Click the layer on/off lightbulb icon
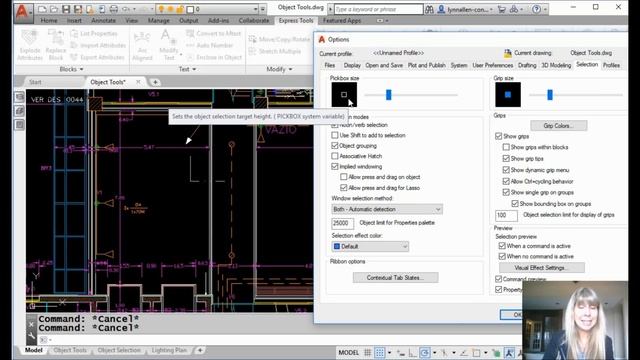Viewport: 640px width, 360px height. [x=162, y=9]
